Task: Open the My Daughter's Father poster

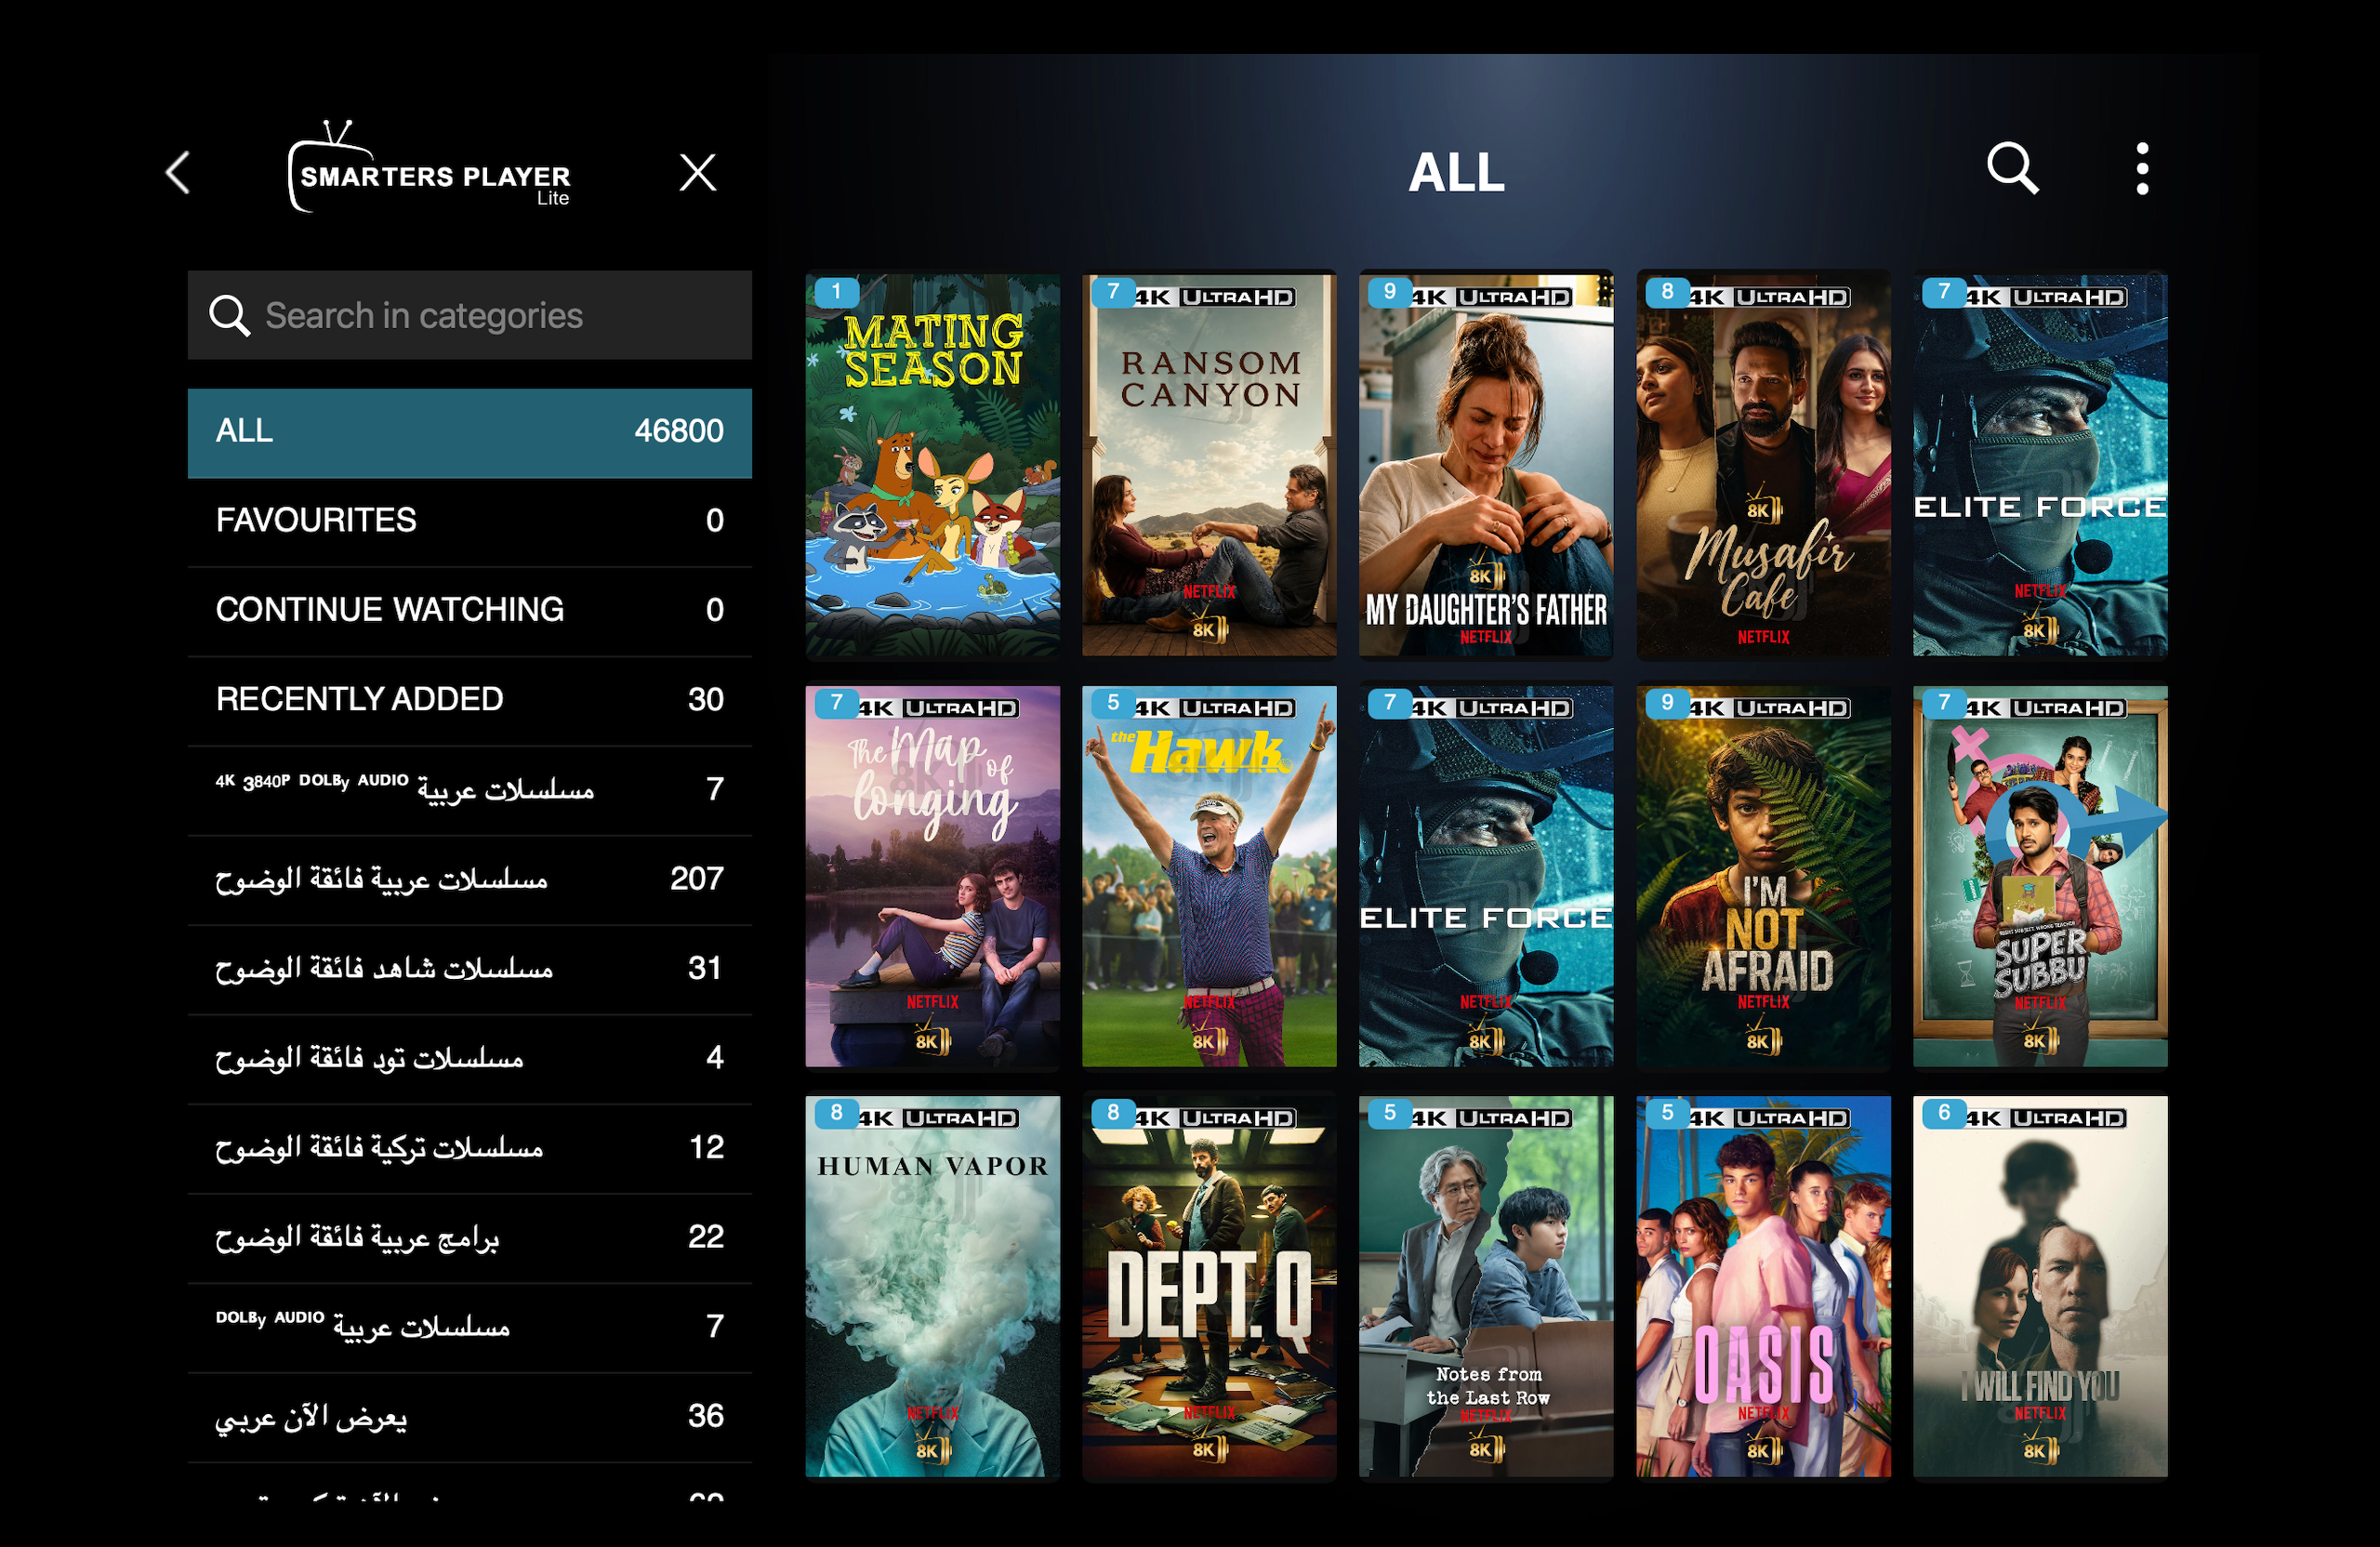Action: (1486, 465)
